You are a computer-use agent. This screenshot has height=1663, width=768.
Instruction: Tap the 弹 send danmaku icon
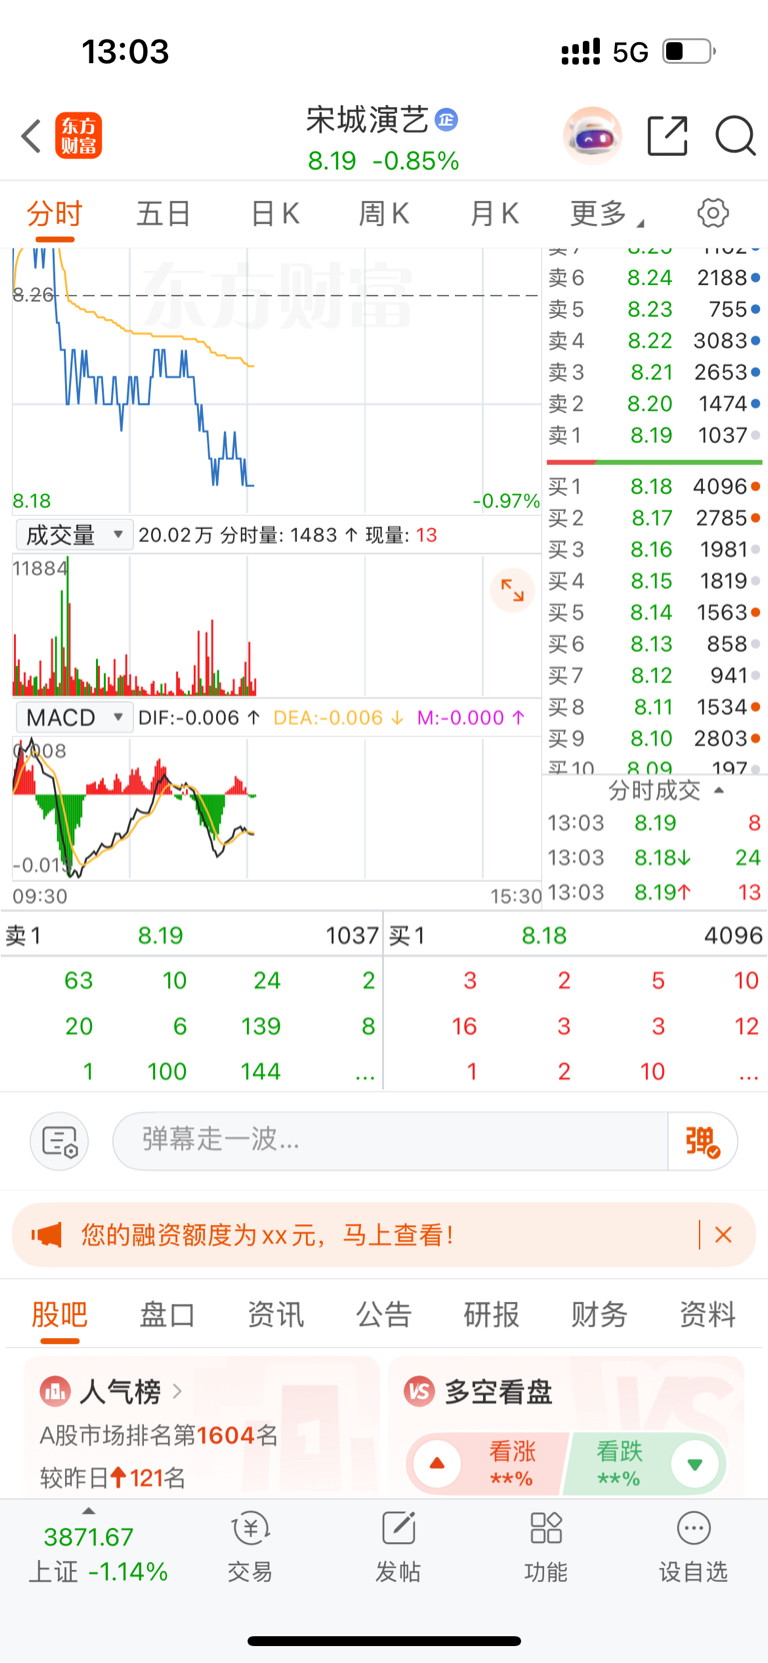702,1141
